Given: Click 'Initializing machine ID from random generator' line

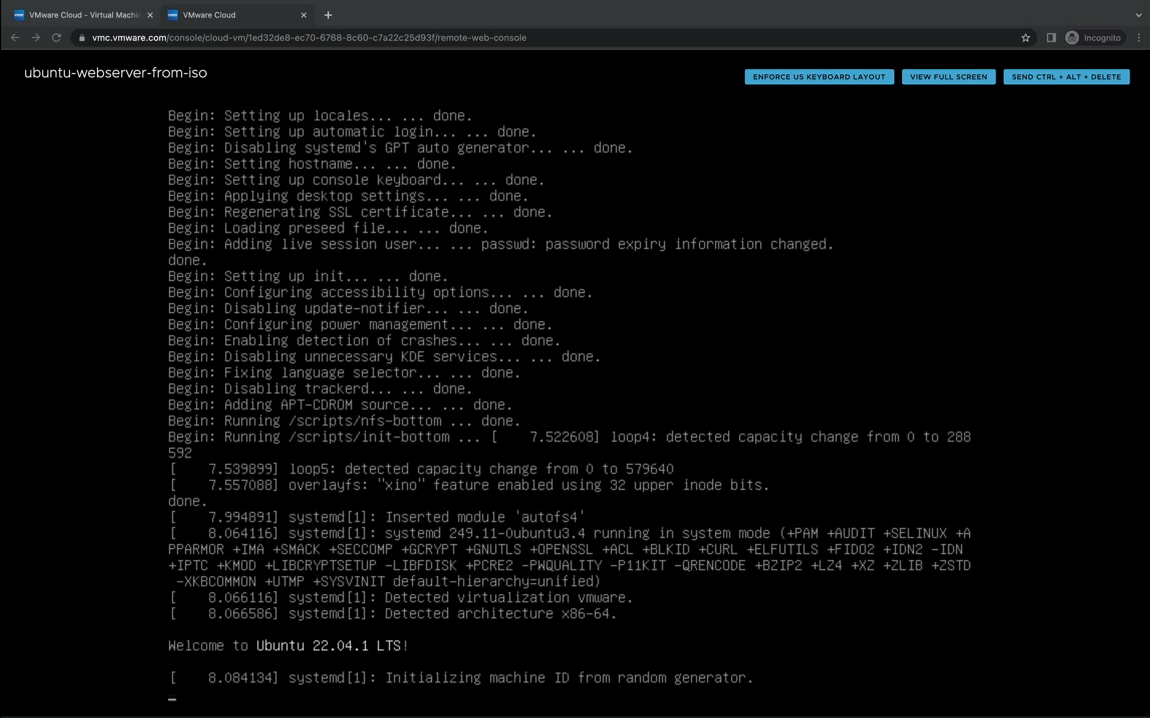Looking at the screenshot, I should 461,678.
